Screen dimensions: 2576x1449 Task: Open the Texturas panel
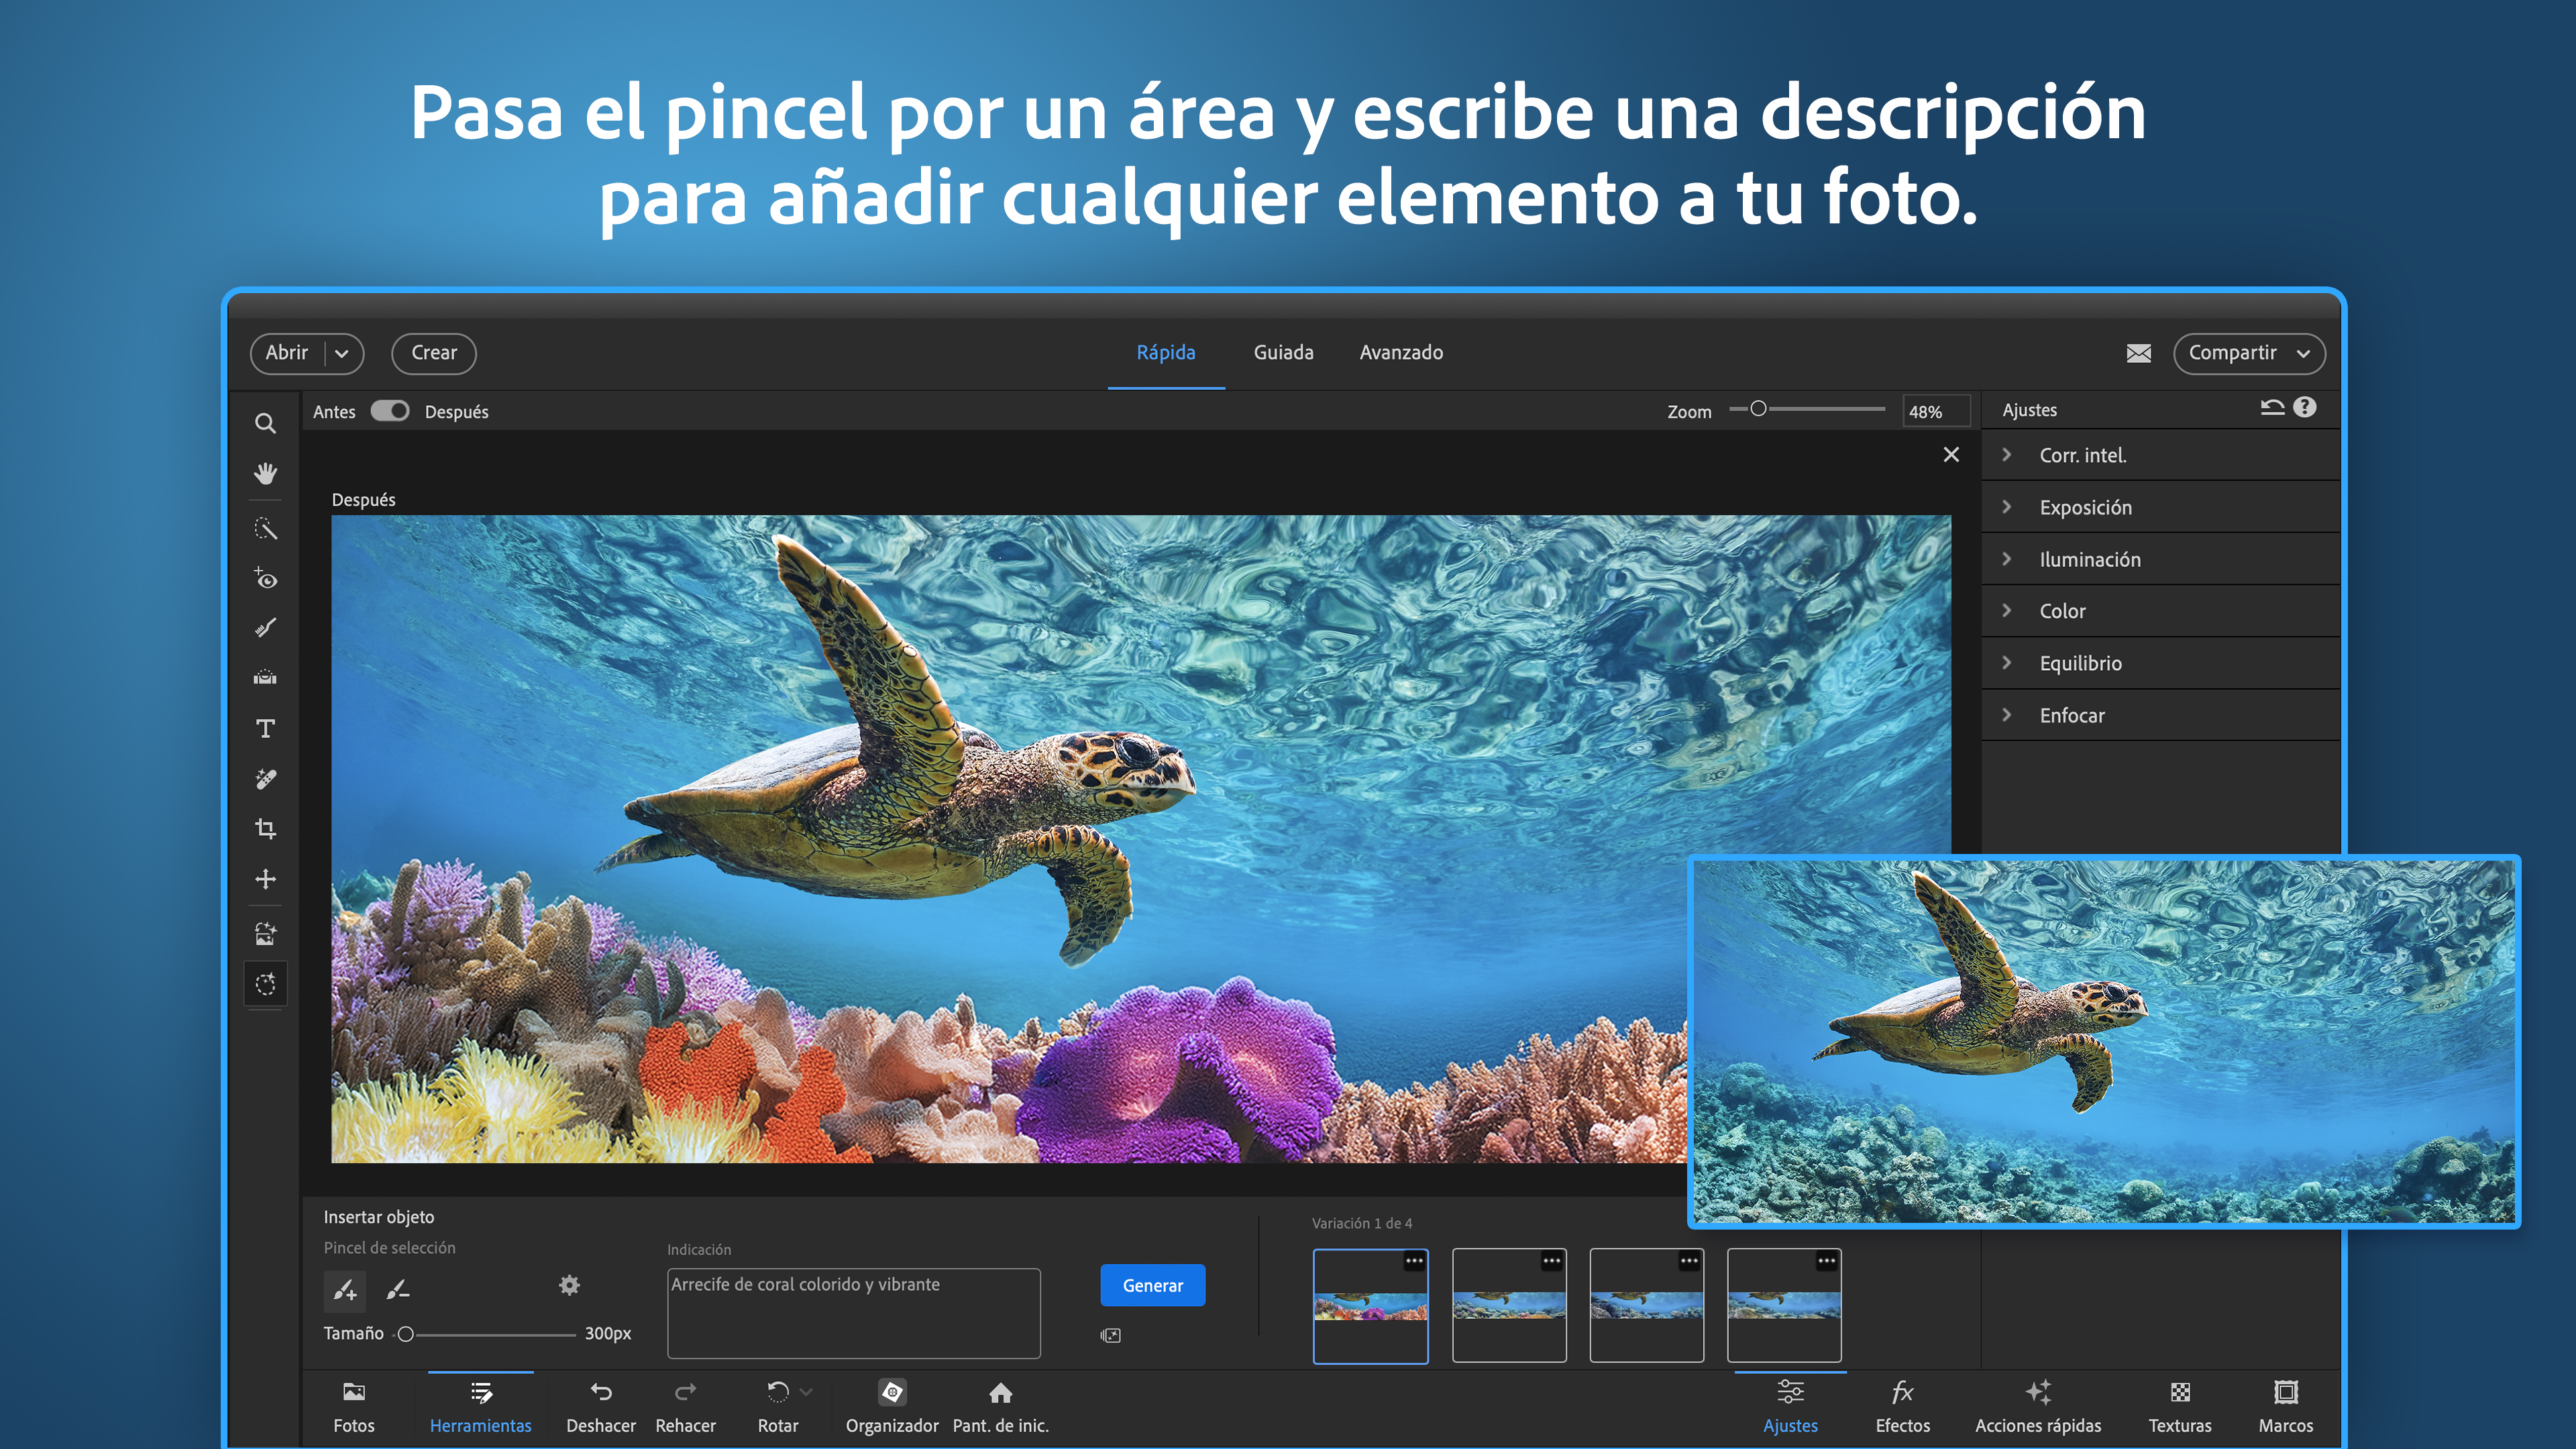click(2180, 1407)
